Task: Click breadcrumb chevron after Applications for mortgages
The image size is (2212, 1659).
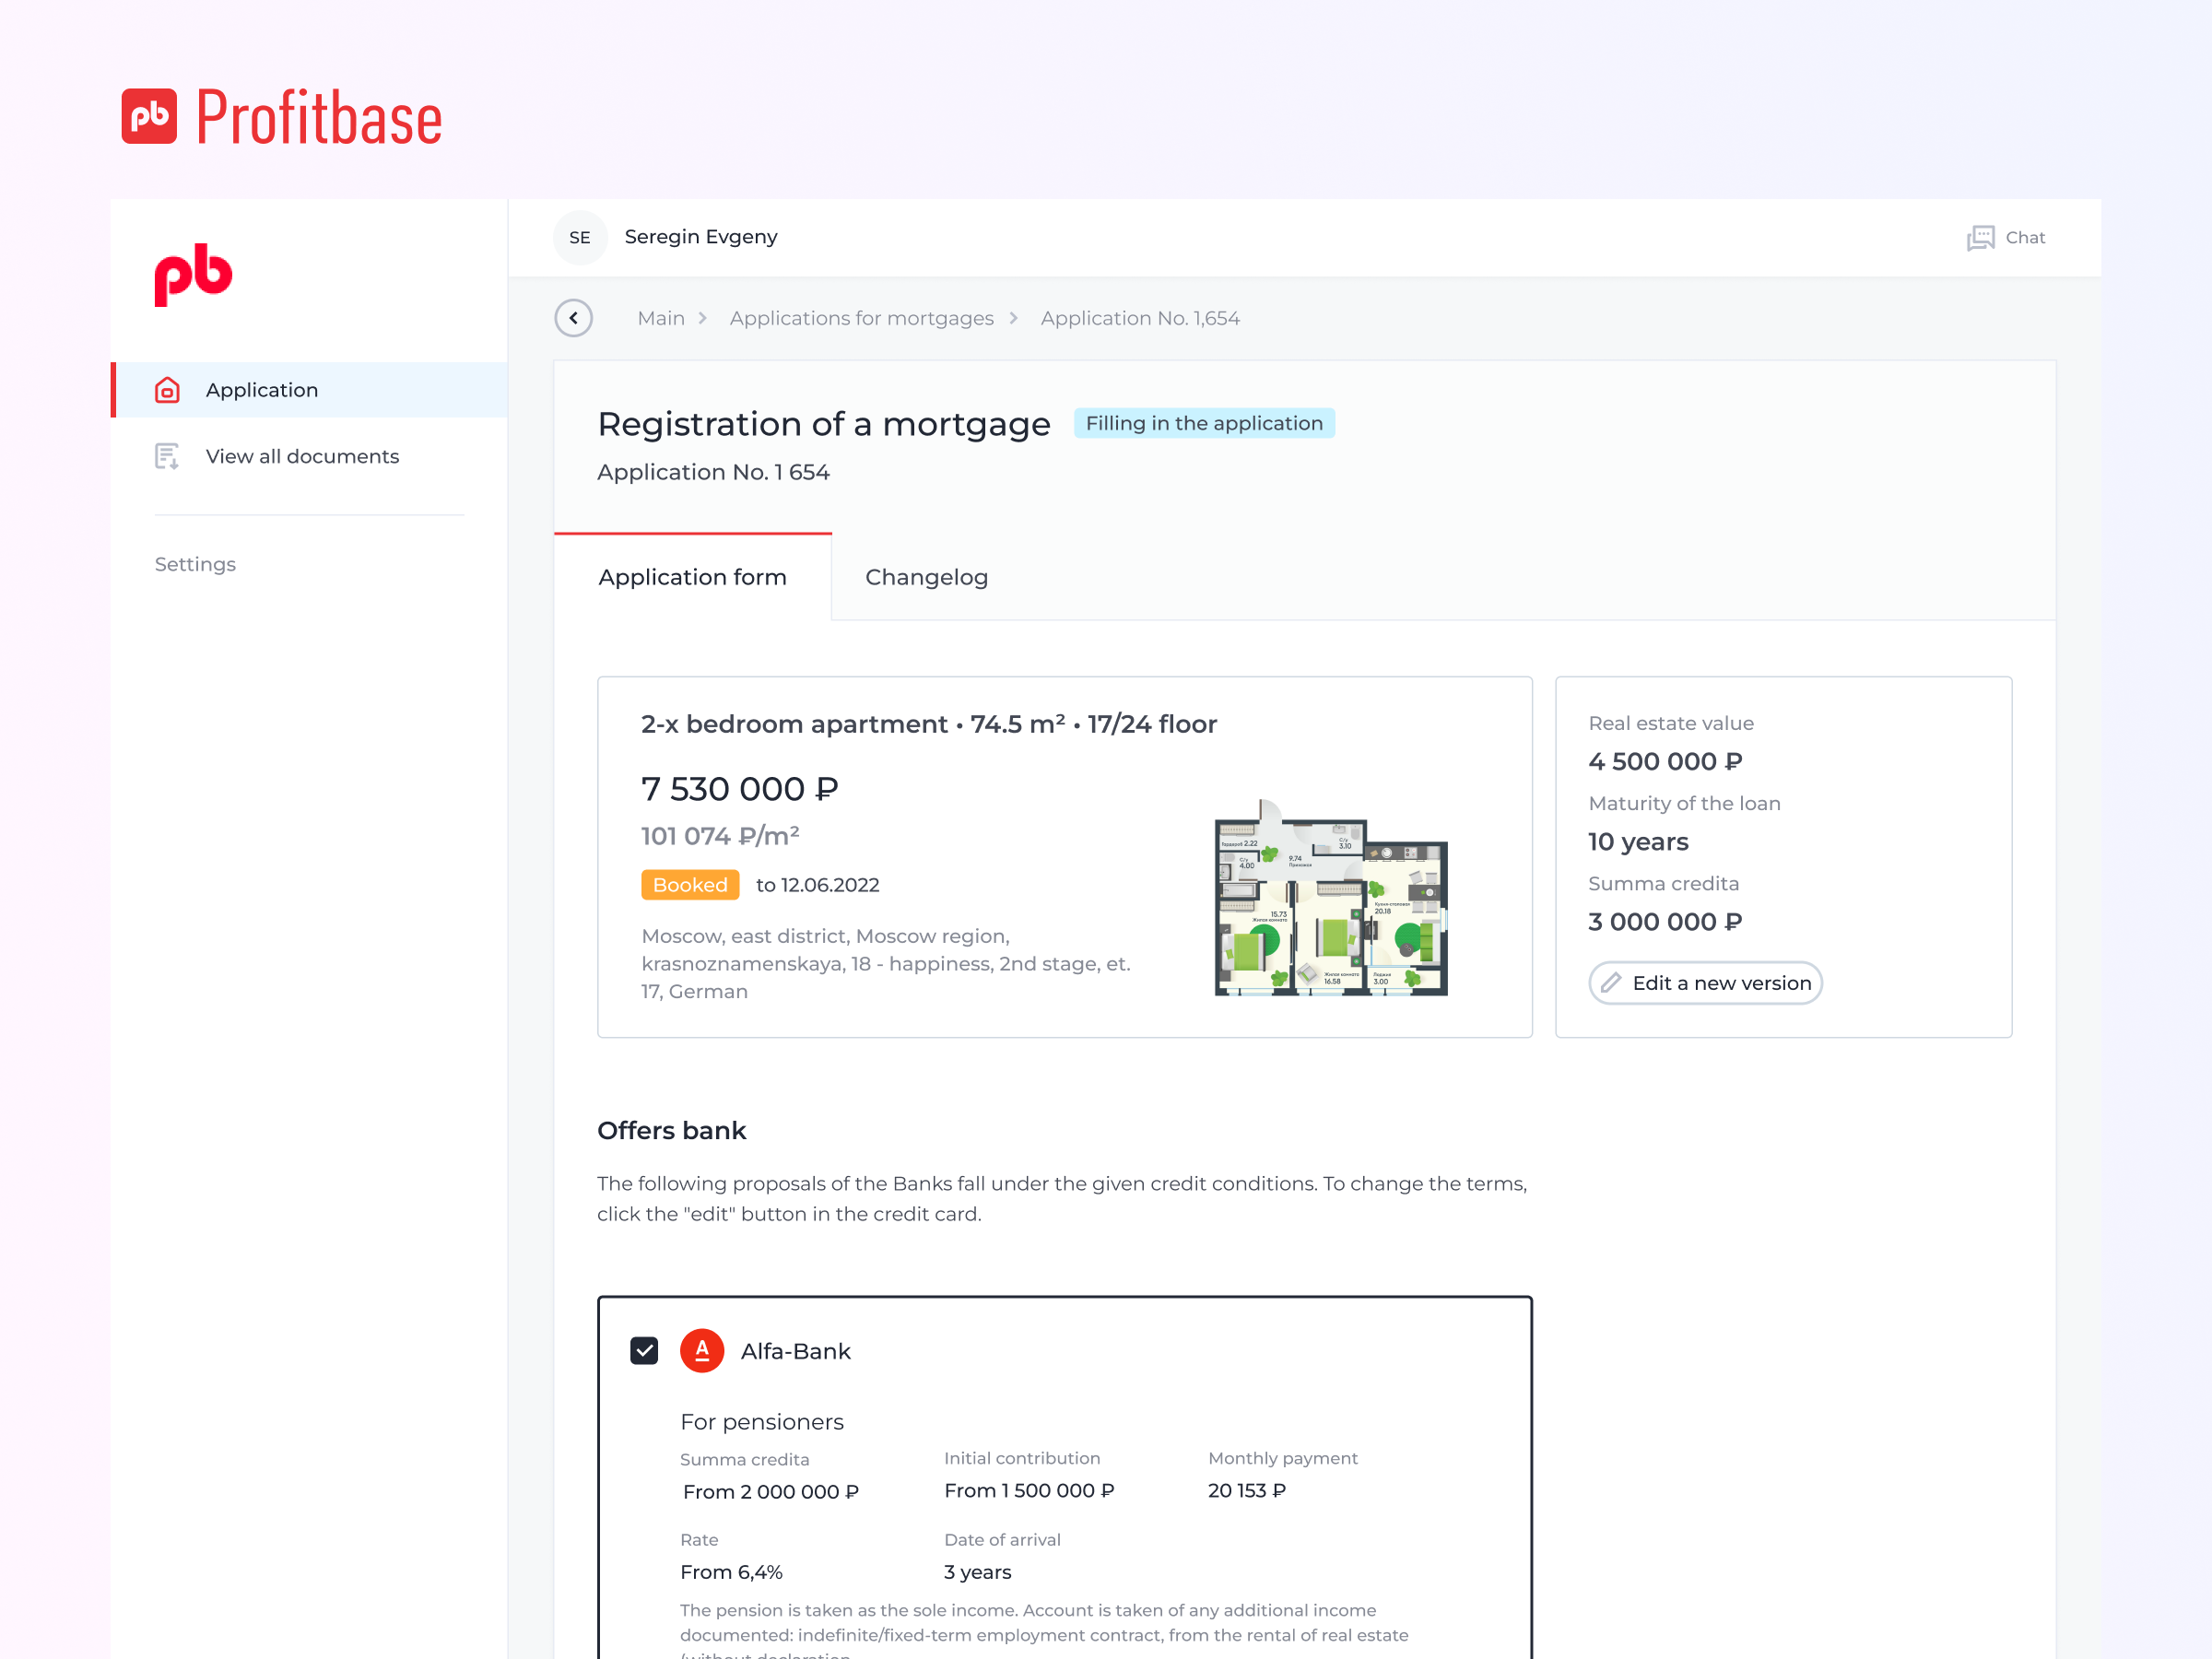Action: [x=1014, y=318]
